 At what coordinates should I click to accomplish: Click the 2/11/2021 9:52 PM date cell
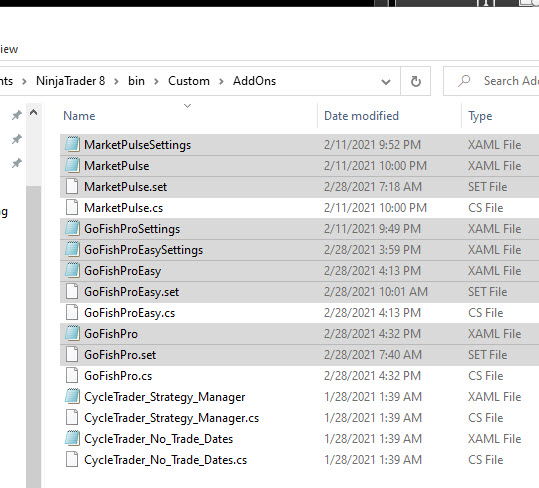point(372,145)
